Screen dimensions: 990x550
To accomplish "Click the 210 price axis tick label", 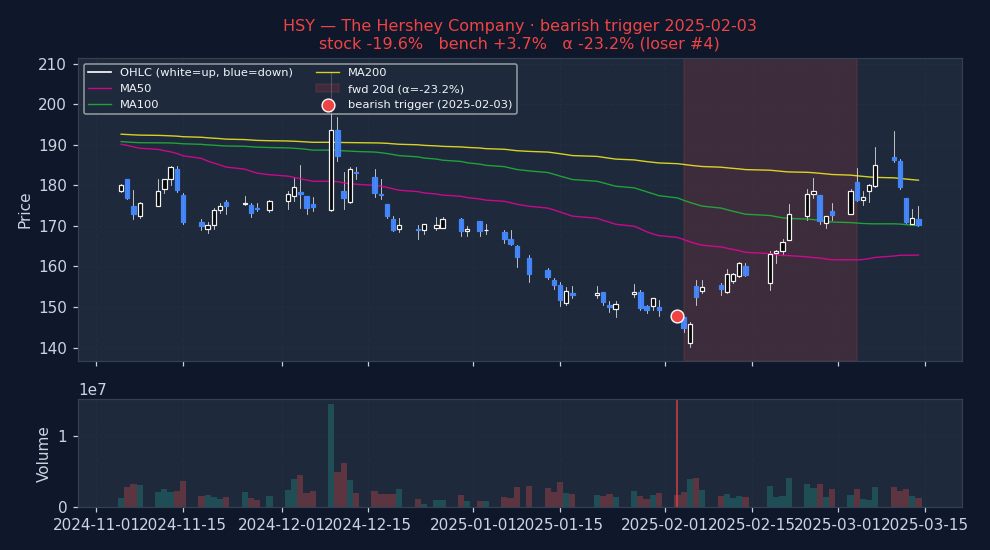I will pyautogui.click(x=51, y=64).
